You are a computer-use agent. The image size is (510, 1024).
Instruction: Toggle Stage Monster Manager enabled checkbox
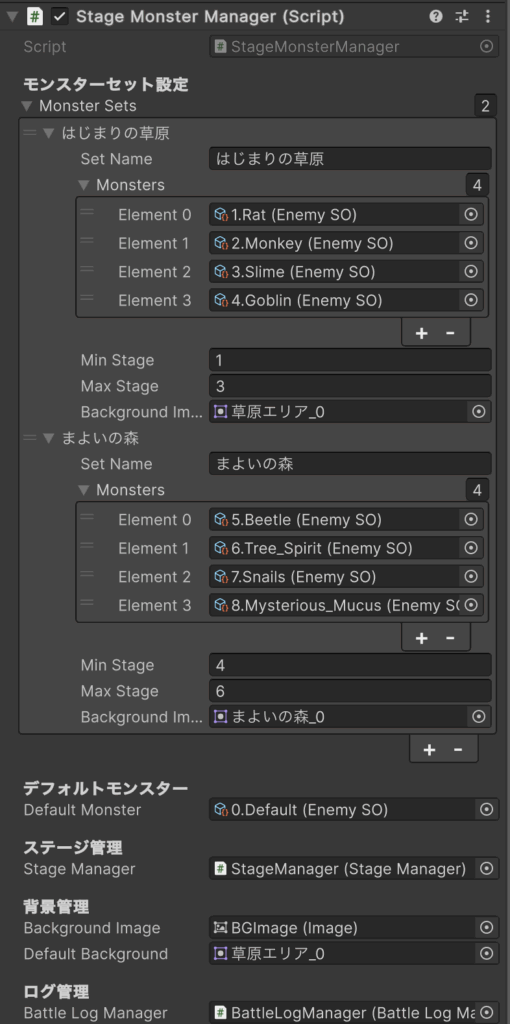(59, 17)
